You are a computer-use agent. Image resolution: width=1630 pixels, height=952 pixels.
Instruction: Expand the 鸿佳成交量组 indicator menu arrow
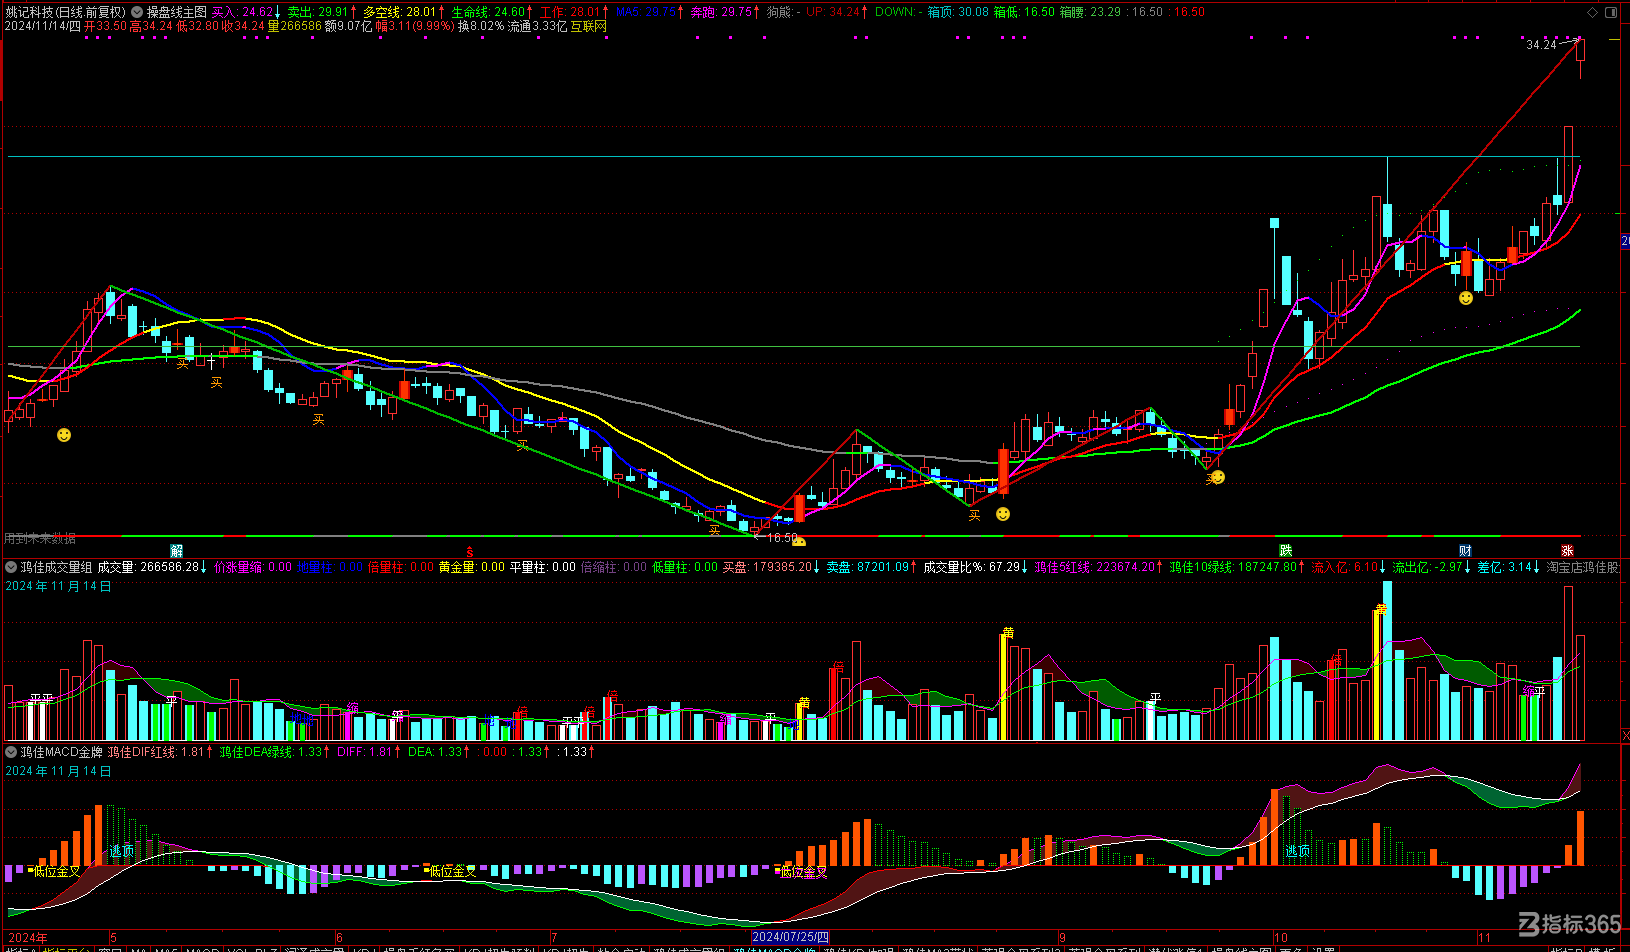coord(11,567)
